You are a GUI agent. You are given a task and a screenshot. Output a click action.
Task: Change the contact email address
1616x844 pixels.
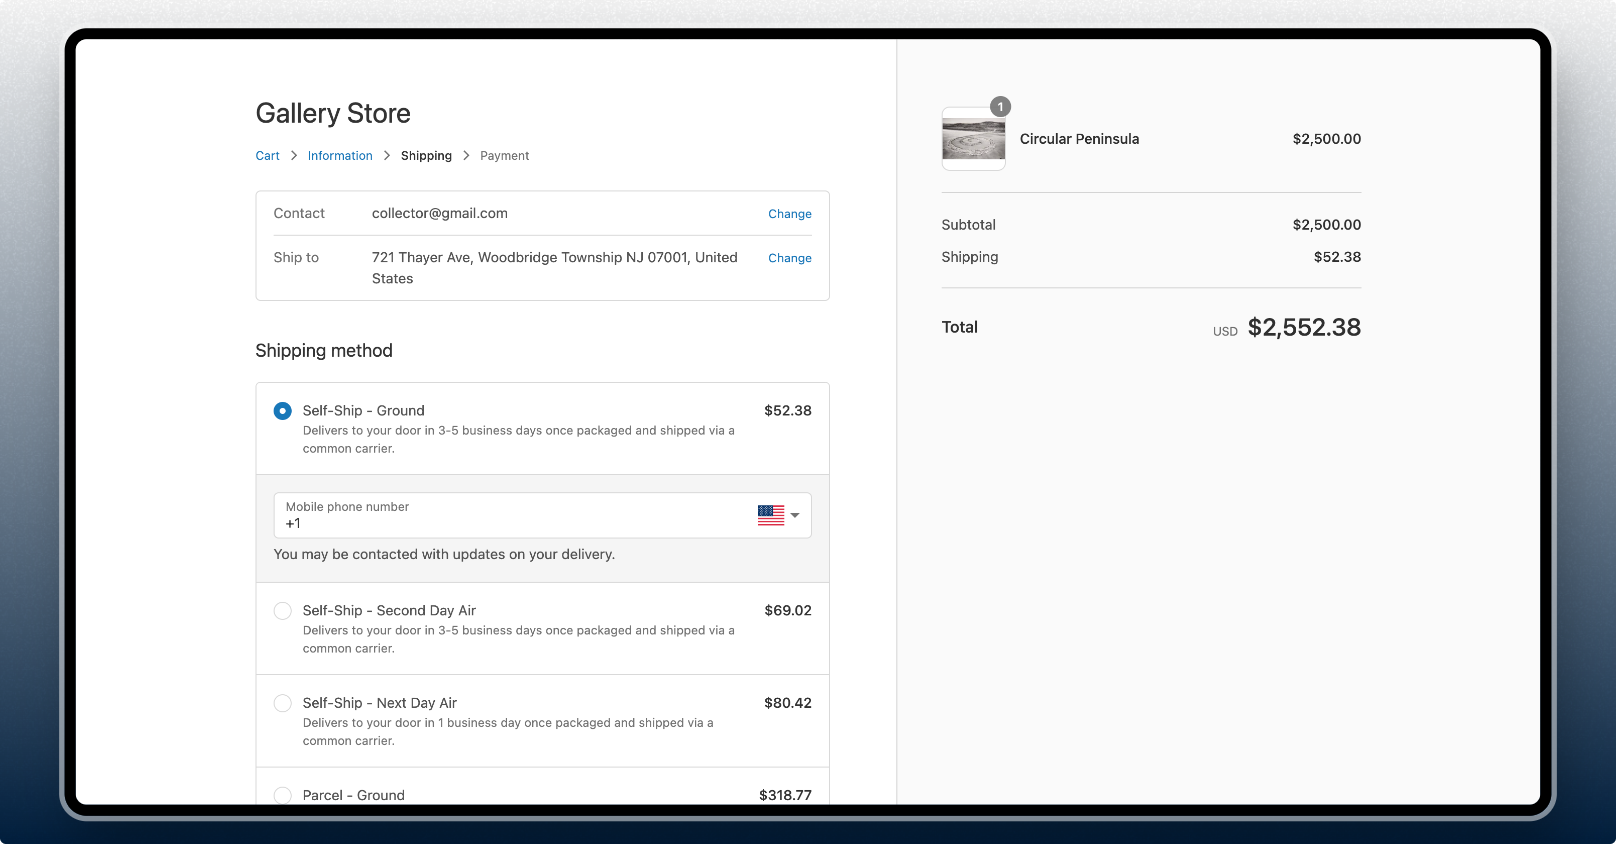[x=789, y=214]
